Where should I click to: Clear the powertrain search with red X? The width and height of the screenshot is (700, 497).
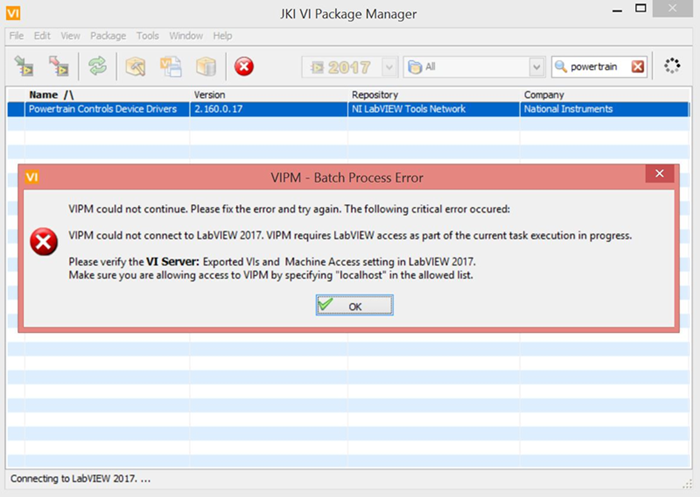coord(638,67)
